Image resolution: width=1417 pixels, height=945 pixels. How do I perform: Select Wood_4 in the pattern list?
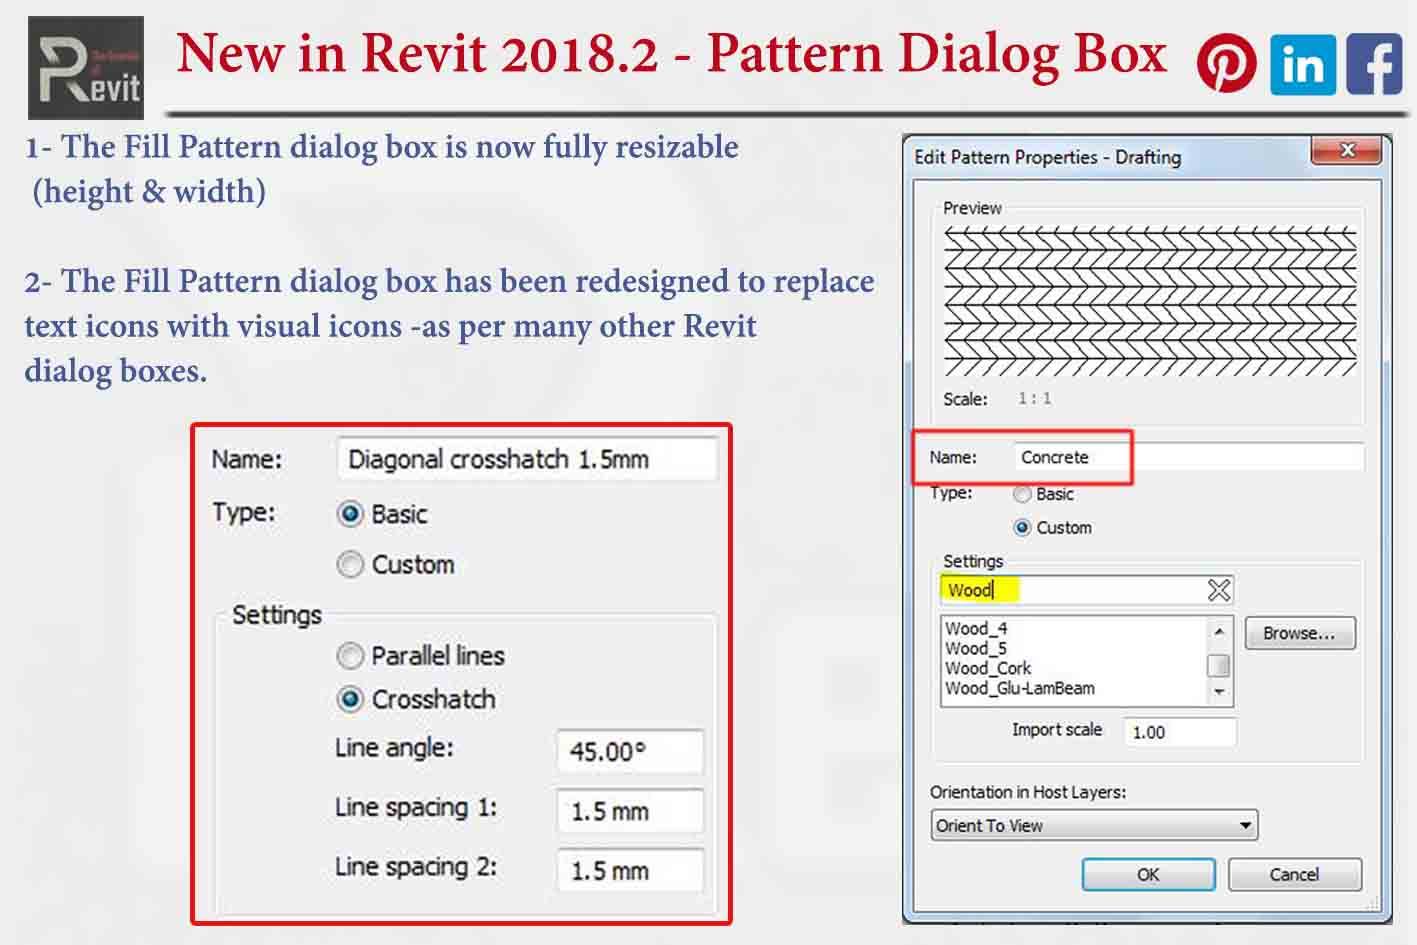point(976,629)
